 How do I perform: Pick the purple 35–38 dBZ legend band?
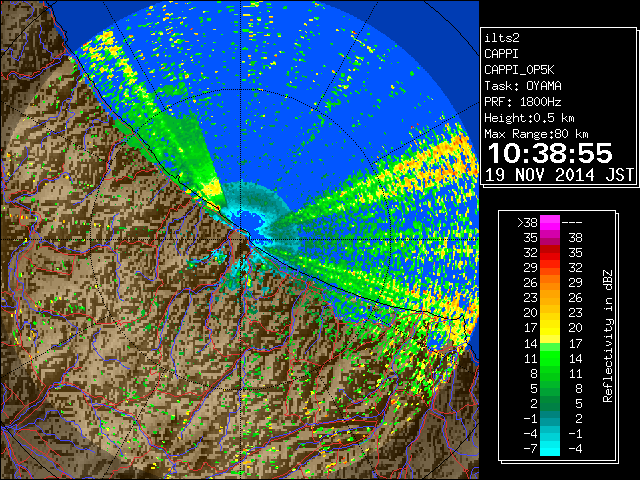550,238
